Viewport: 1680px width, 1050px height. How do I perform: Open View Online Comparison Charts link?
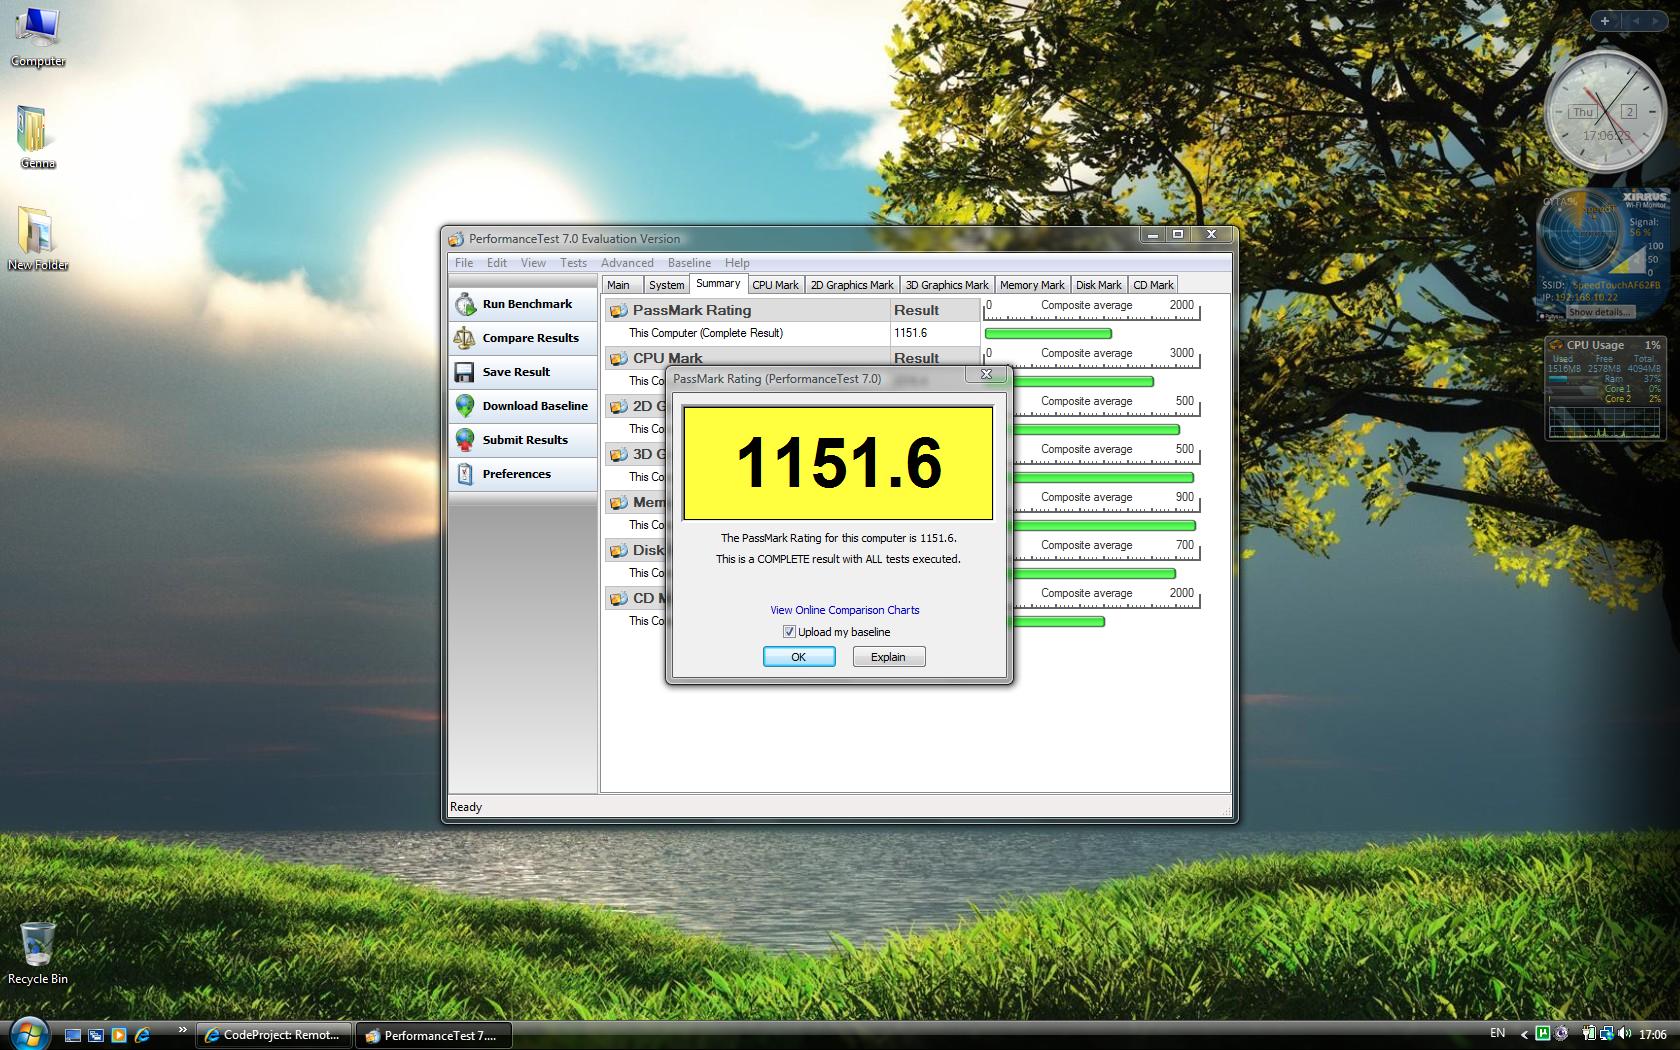[x=845, y=610]
